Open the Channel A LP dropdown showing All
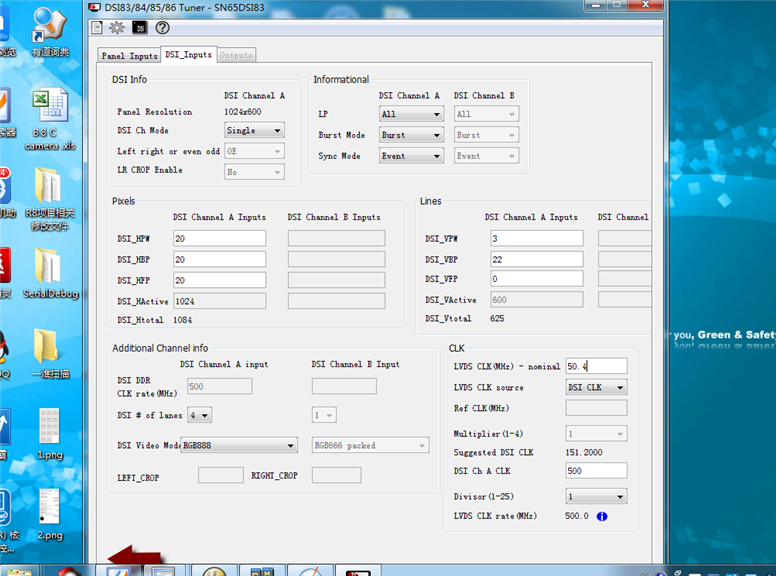Image resolution: width=776 pixels, height=576 pixels. 411,114
